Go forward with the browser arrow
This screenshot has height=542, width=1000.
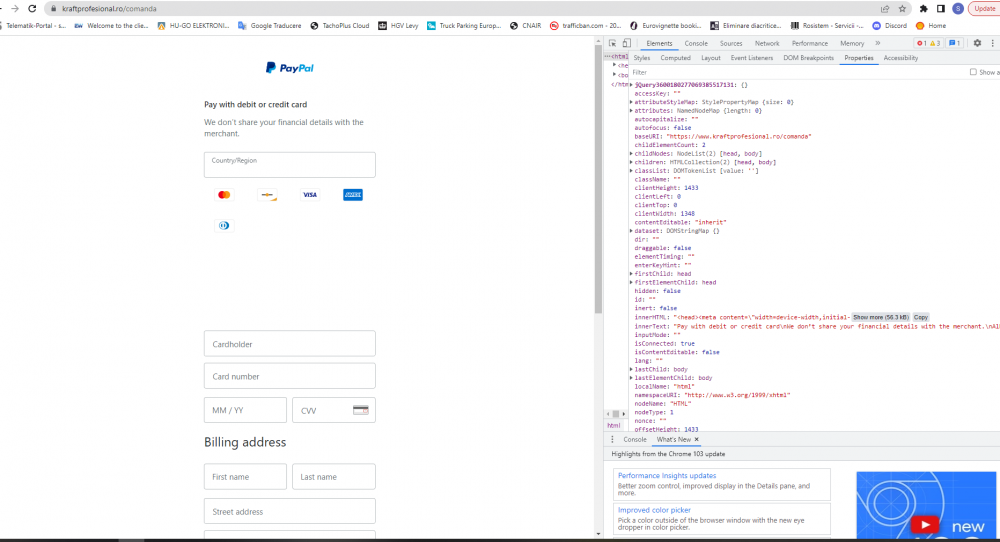(x=15, y=9)
